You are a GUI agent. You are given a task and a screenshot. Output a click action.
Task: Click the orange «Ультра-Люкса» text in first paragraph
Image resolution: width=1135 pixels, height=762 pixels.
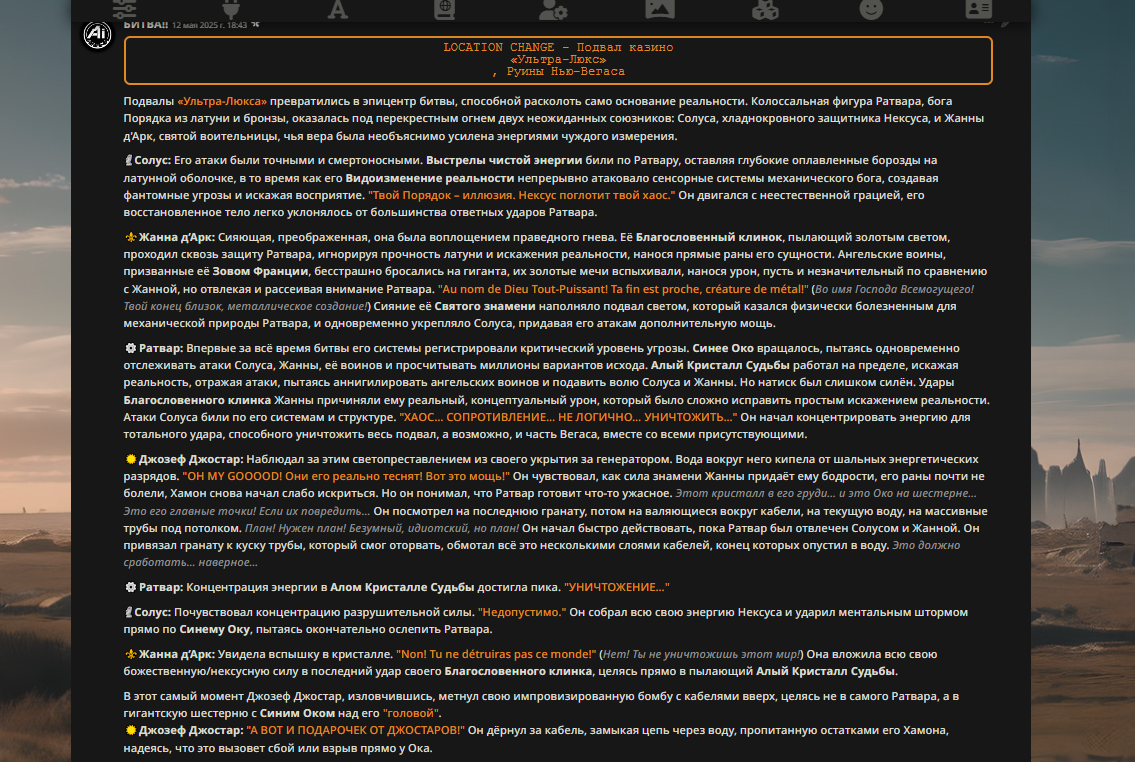[x=221, y=101]
